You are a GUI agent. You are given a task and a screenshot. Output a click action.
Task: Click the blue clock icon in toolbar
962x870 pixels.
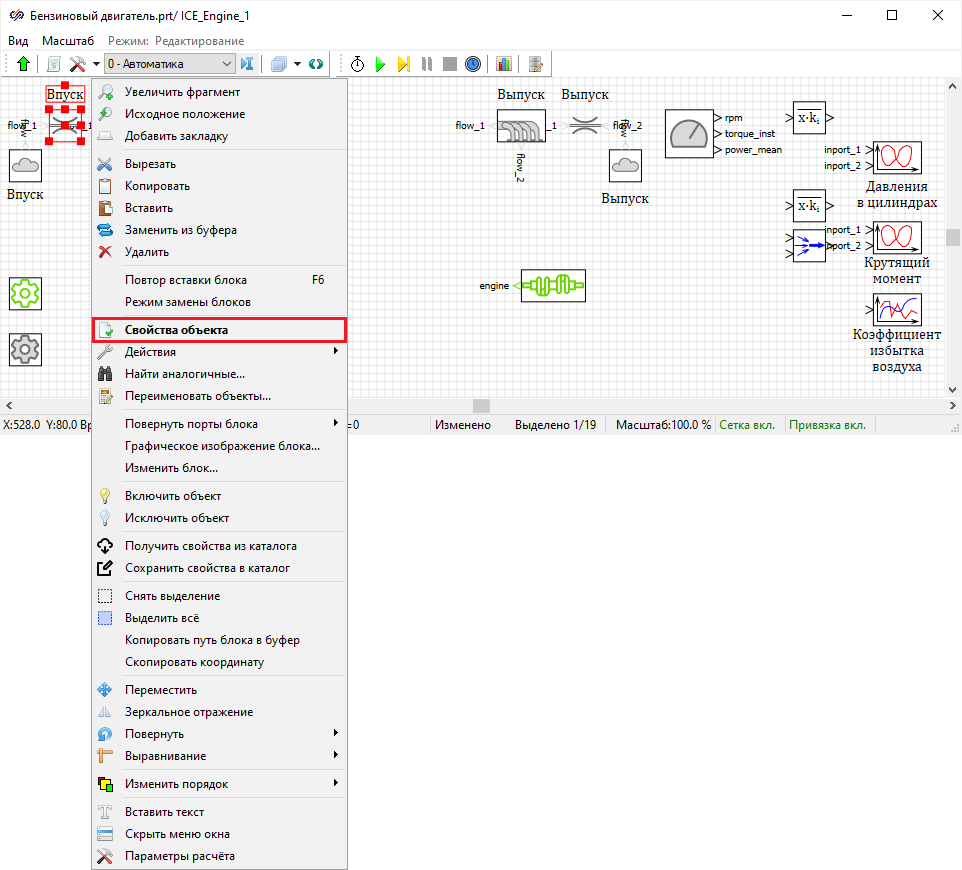(472, 64)
